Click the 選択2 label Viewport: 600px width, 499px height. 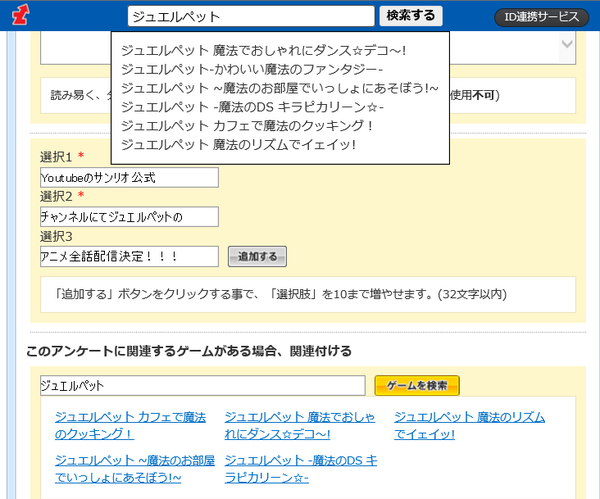click(56, 197)
